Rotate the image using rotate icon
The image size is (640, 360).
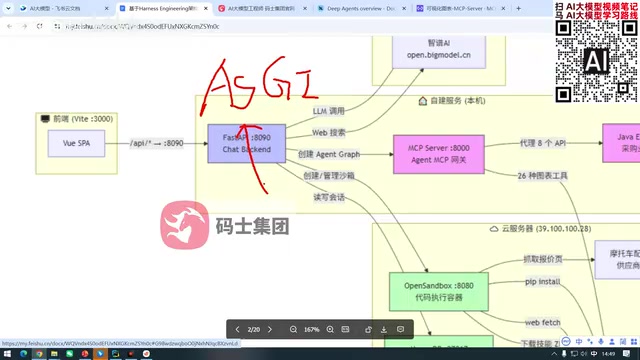coord(368,329)
